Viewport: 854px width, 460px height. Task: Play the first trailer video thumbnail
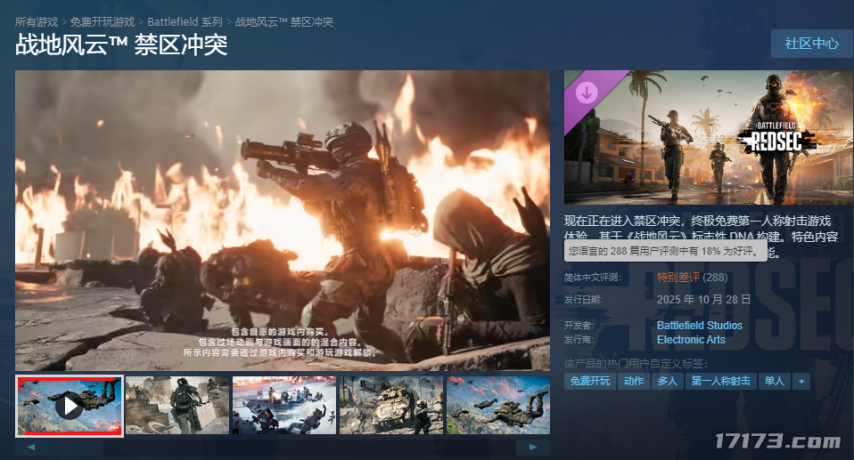[69, 405]
